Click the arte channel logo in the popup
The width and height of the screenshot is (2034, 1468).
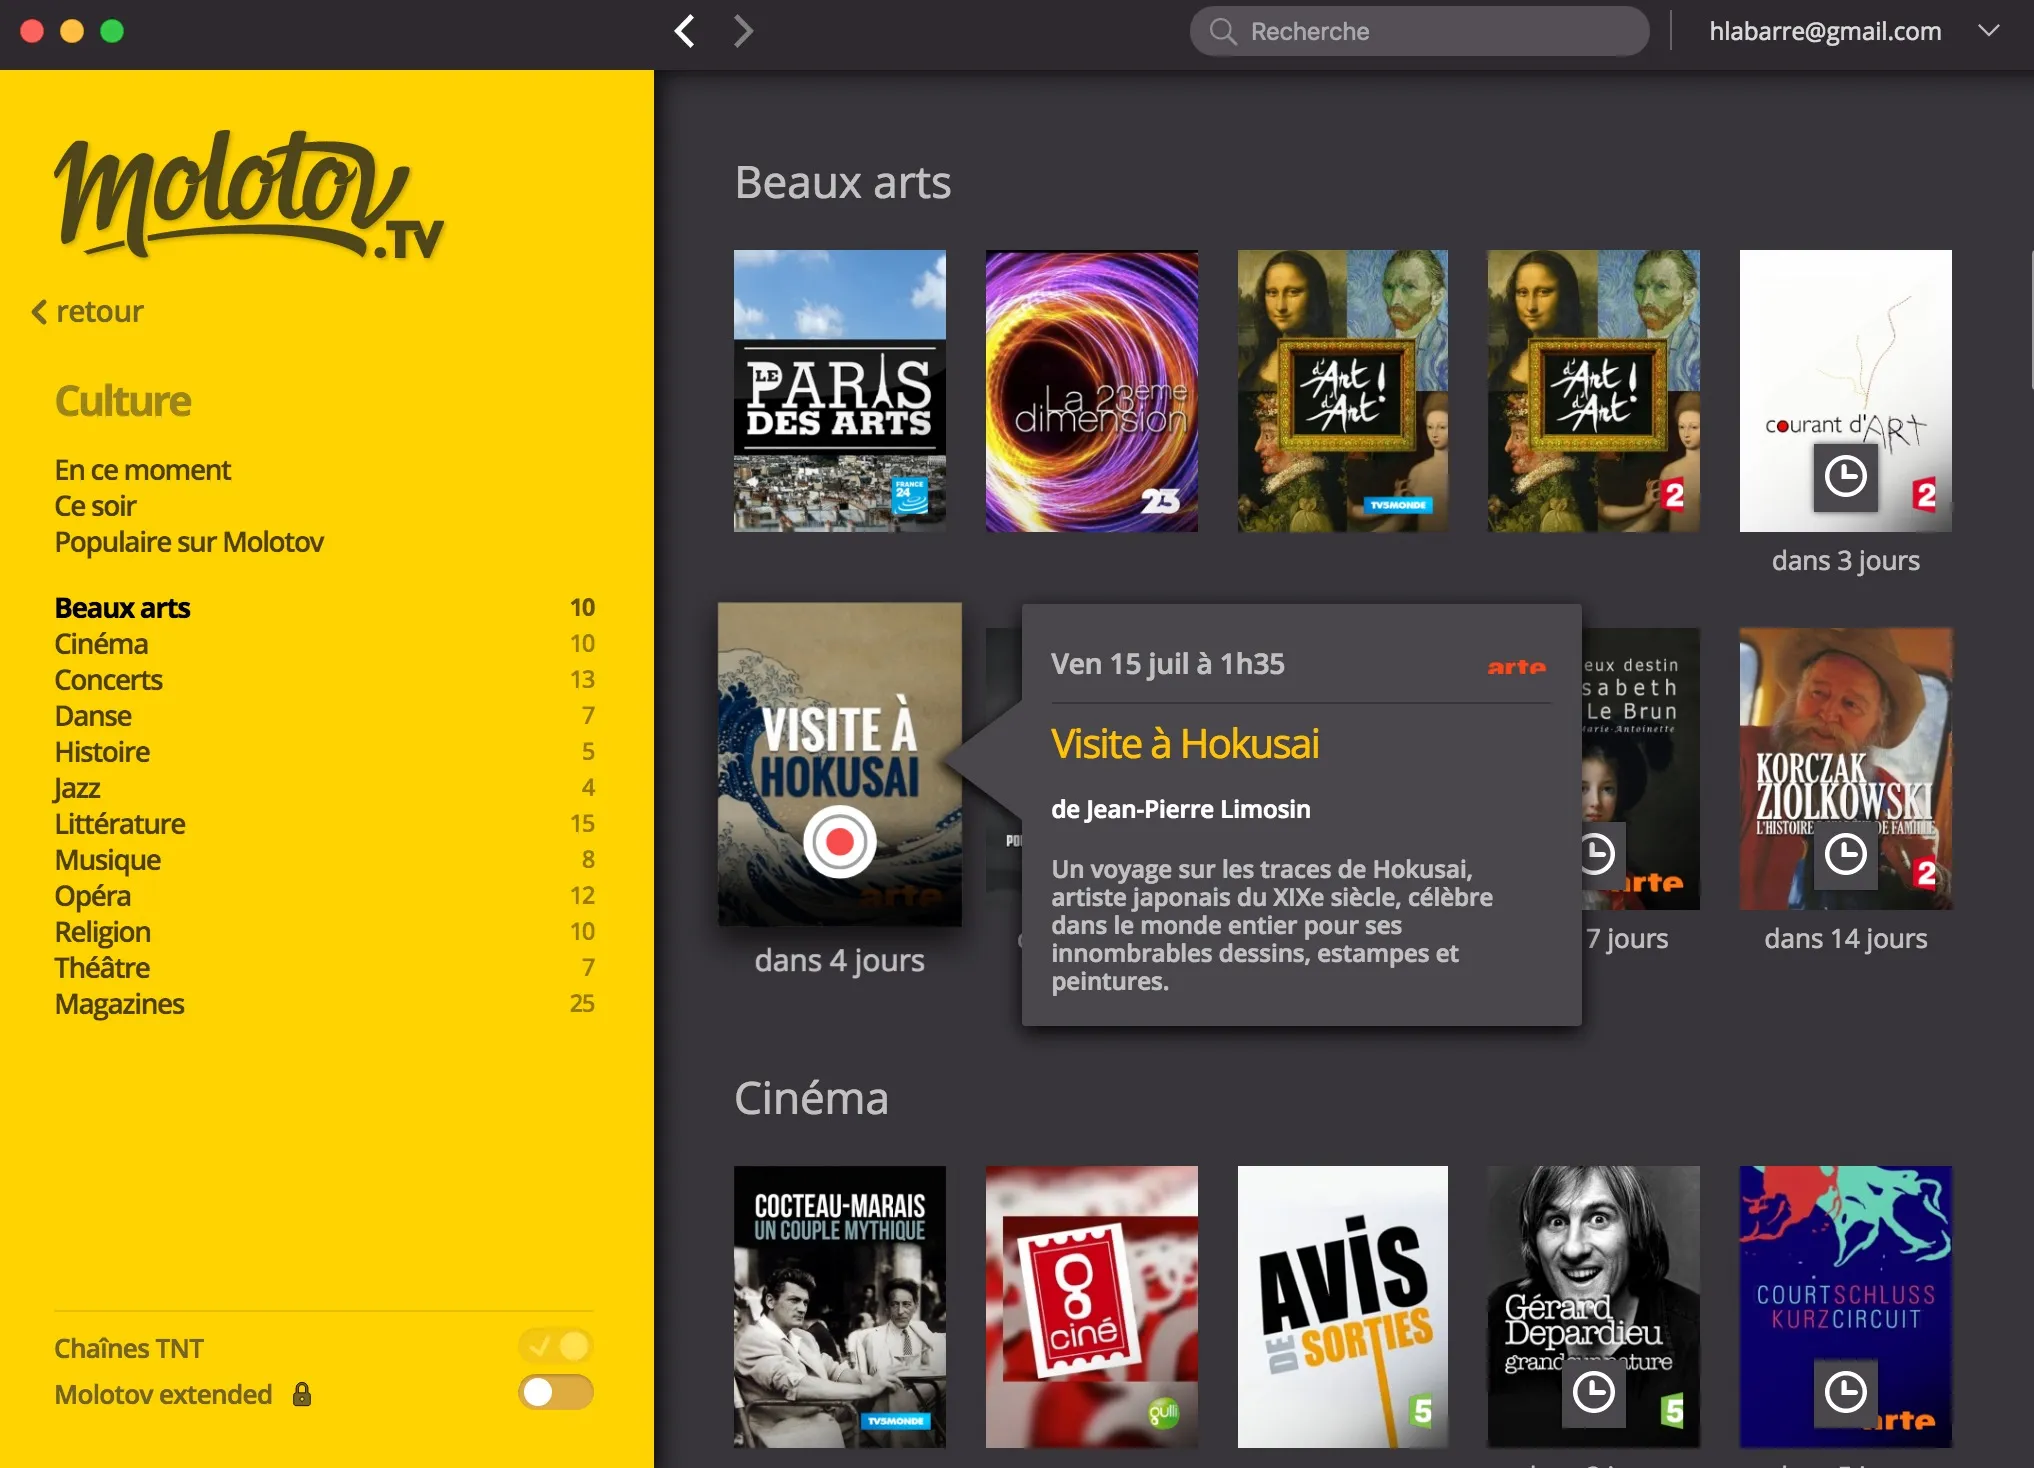point(1516,666)
